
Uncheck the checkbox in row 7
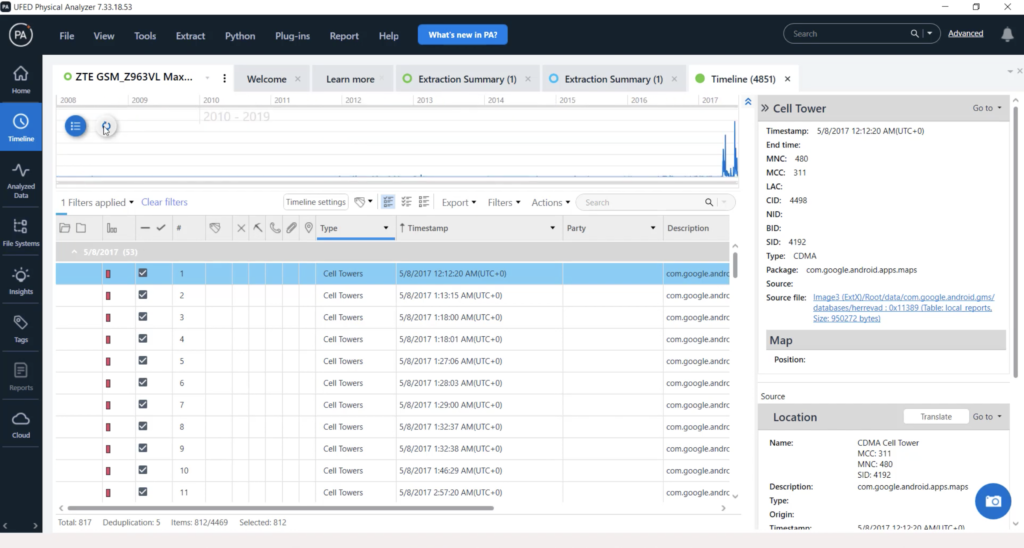point(142,404)
